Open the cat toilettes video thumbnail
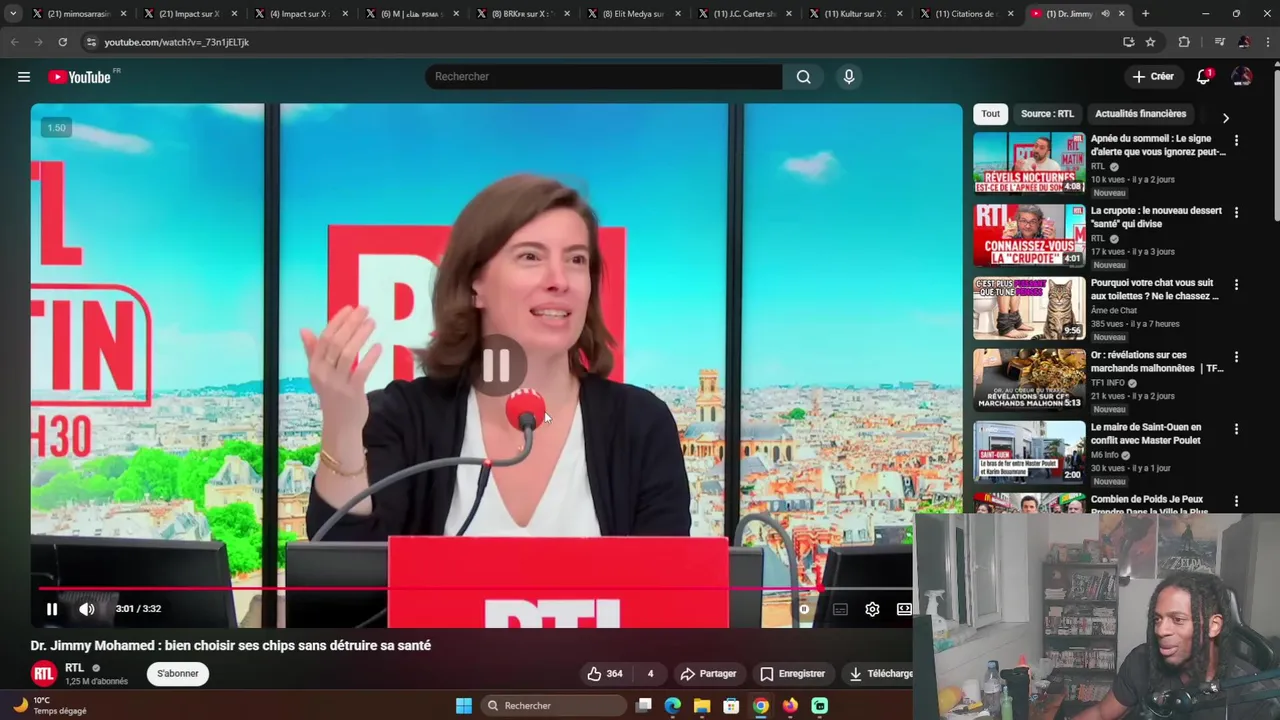The width and height of the screenshot is (1280, 720). point(1029,307)
